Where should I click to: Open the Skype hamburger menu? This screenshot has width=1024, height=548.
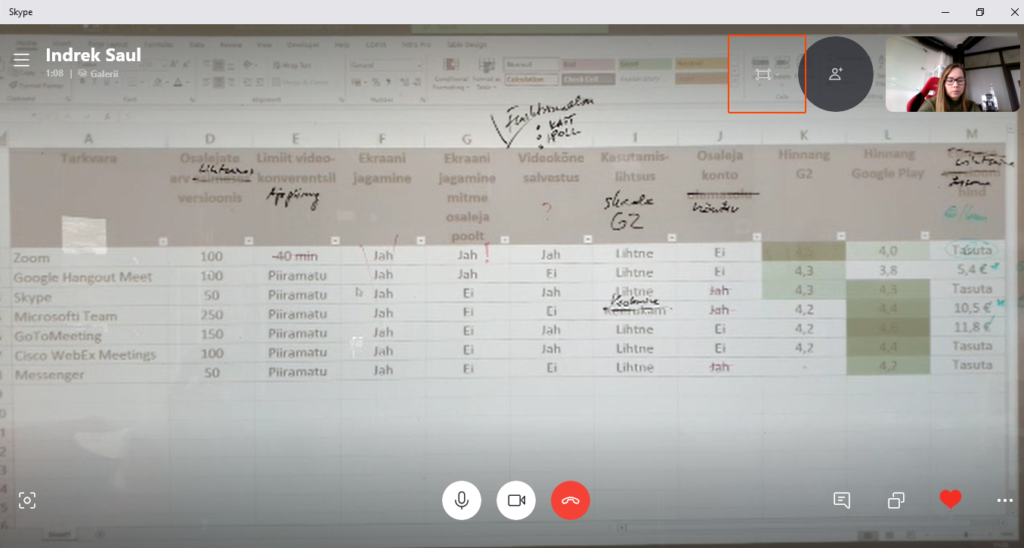tap(22, 59)
